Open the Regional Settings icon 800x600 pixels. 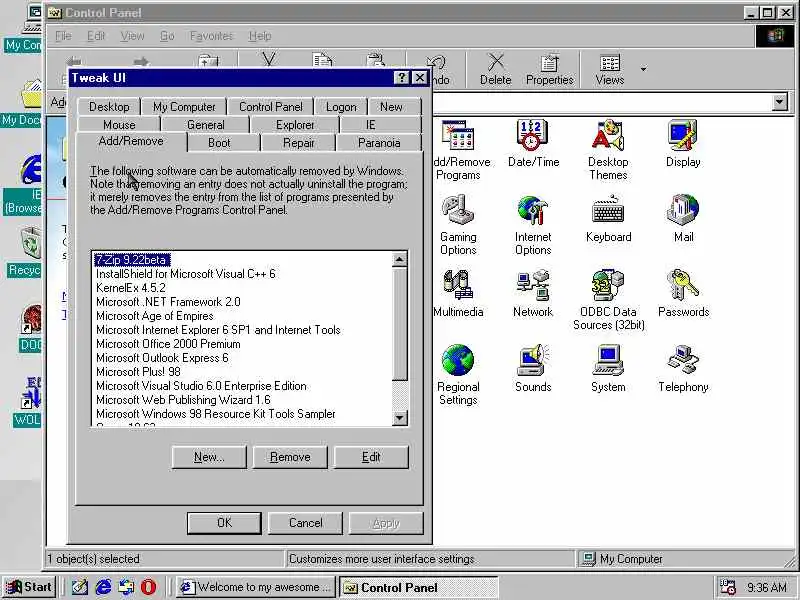(458, 374)
